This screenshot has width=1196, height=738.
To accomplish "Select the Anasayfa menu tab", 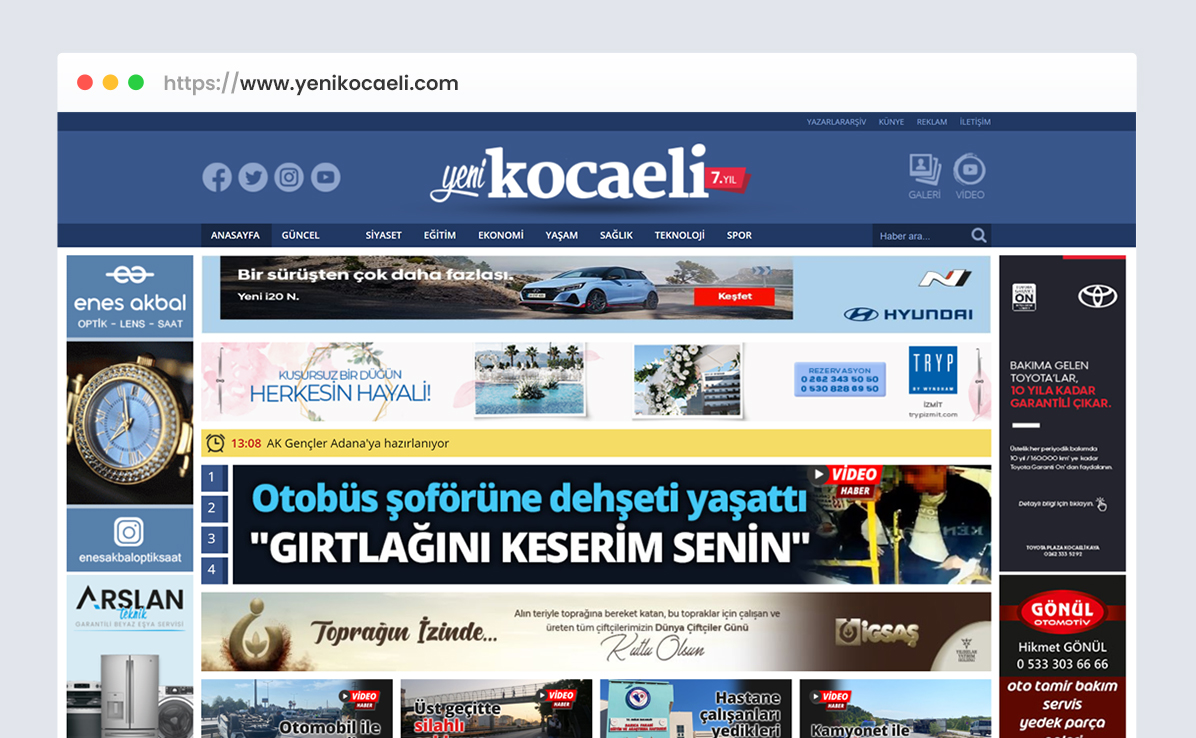I will click(235, 236).
